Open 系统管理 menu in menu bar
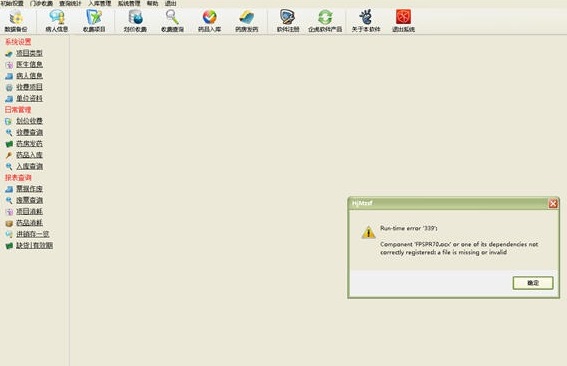 point(129,4)
